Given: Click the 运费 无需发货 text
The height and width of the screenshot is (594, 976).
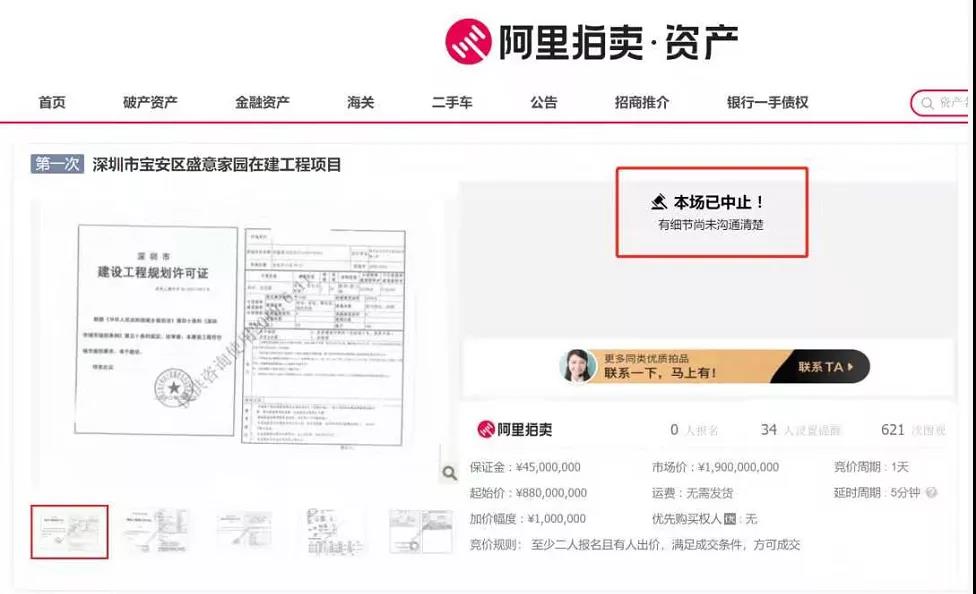Looking at the screenshot, I should coord(692,493).
